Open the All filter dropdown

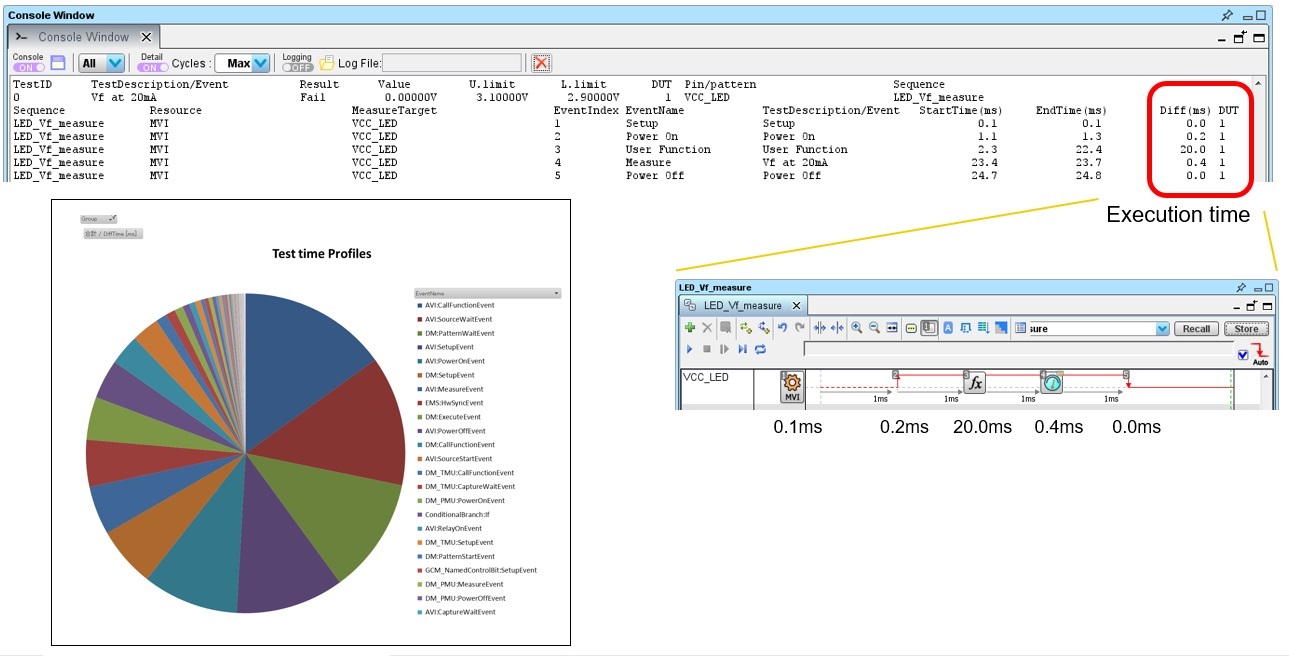[101, 63]
